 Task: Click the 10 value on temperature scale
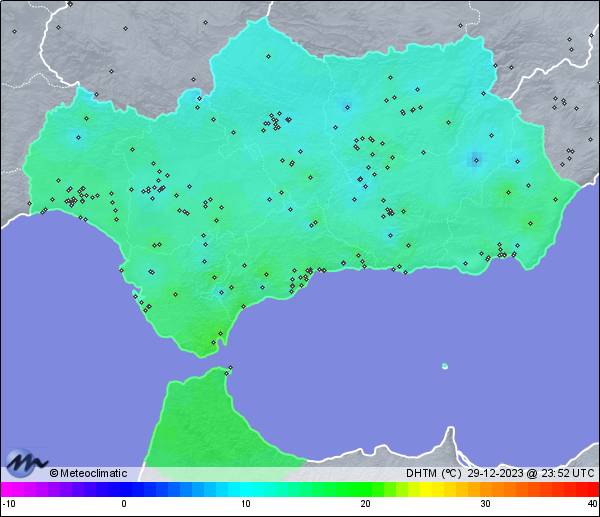(x=246, y=504)
